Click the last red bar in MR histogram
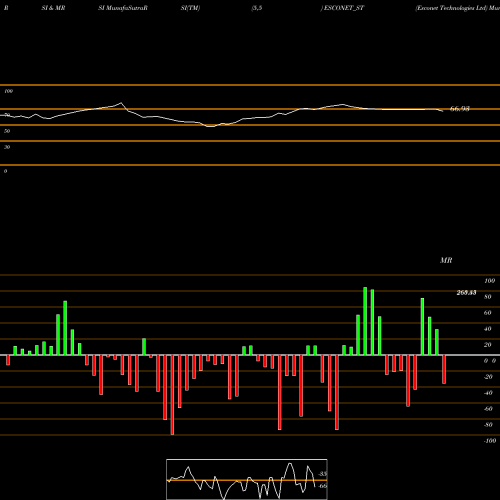This screenshot has width=500, height=500. click(x=444, y=369)
